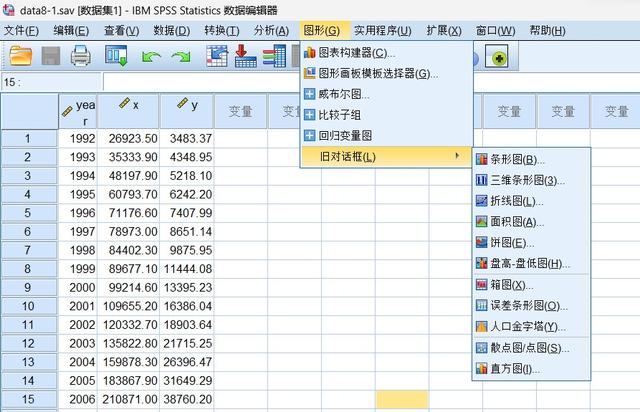Screen dimensions: 640x412
Task: Choose 箱图(X) from the submenu
Action: point(531,285)
